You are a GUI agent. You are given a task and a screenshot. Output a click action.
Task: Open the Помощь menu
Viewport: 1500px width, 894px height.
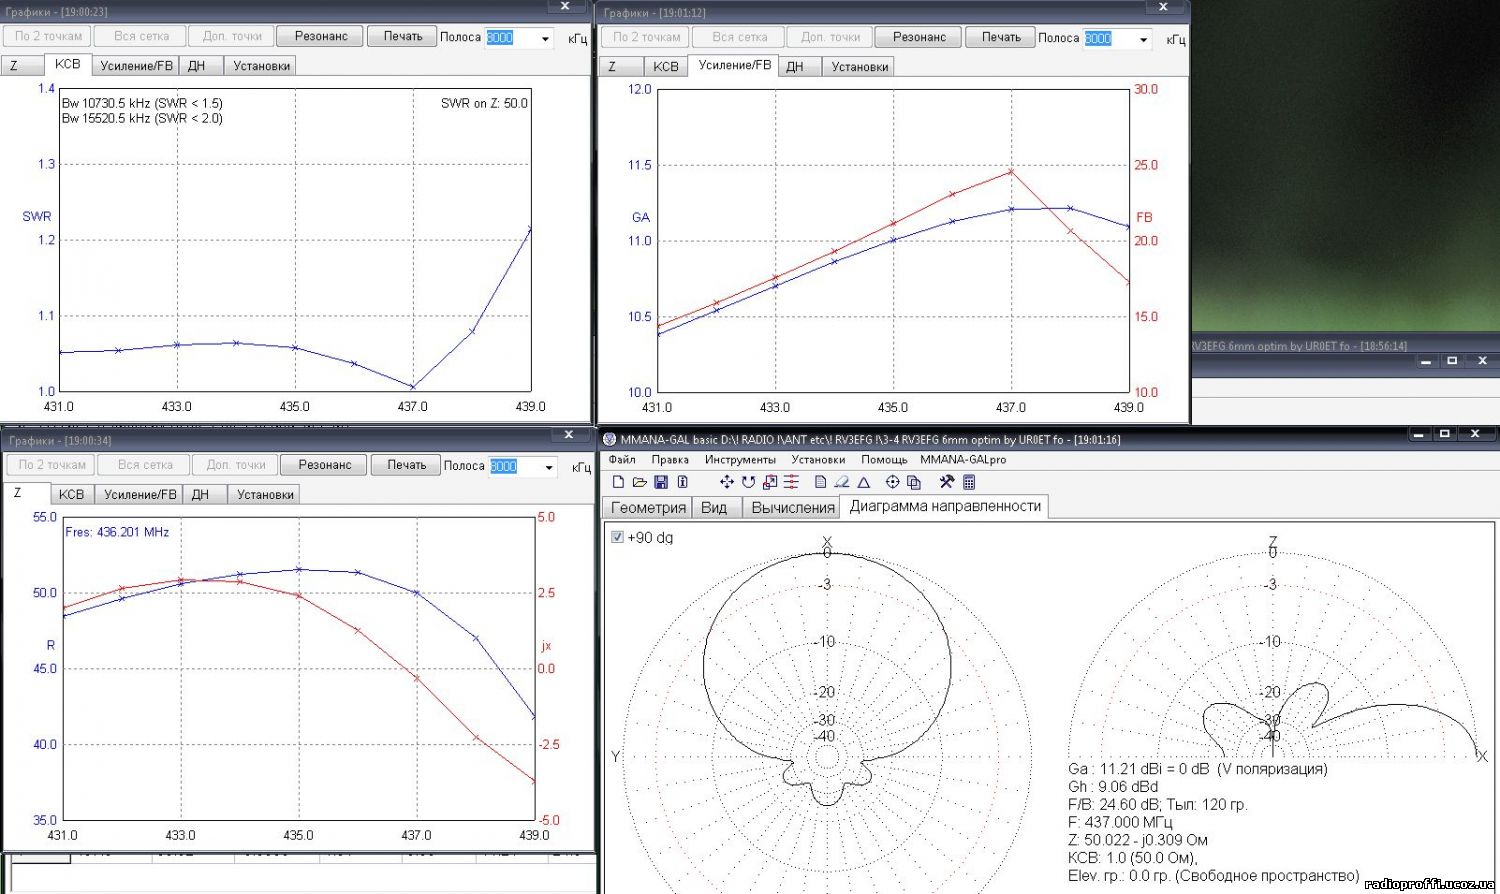tap(884, 460)
